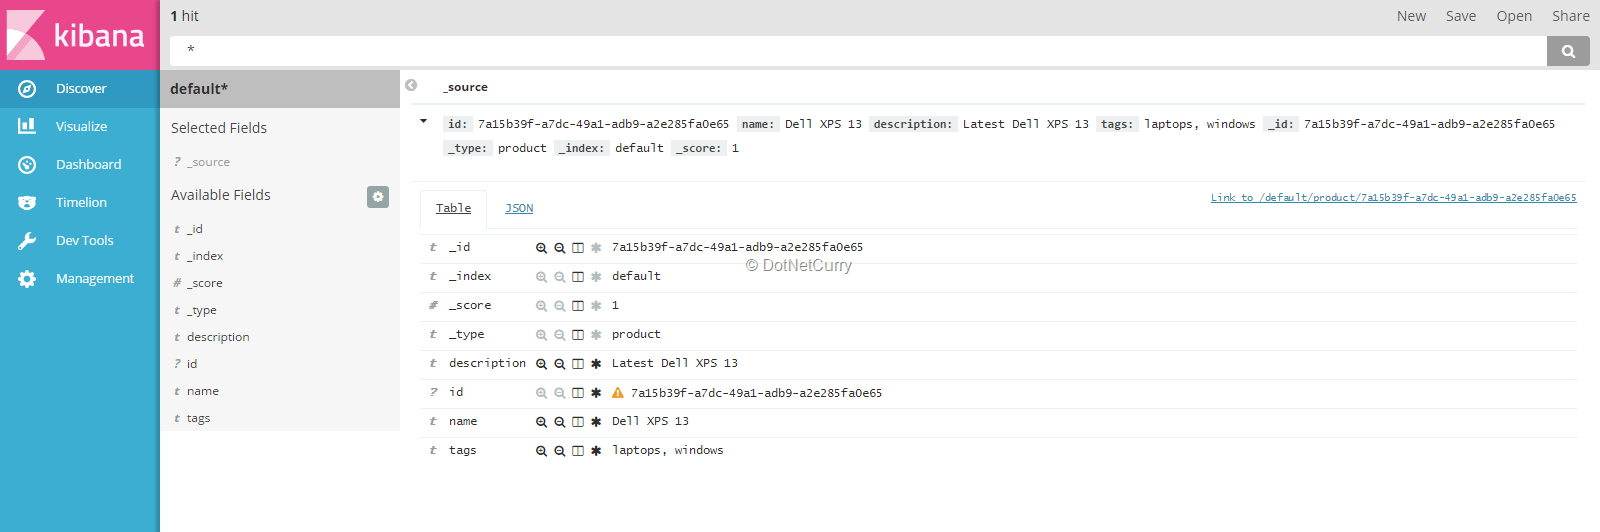Open the document link to default/product
This screenshot has height=532, width=1600.
(1393, 198)
